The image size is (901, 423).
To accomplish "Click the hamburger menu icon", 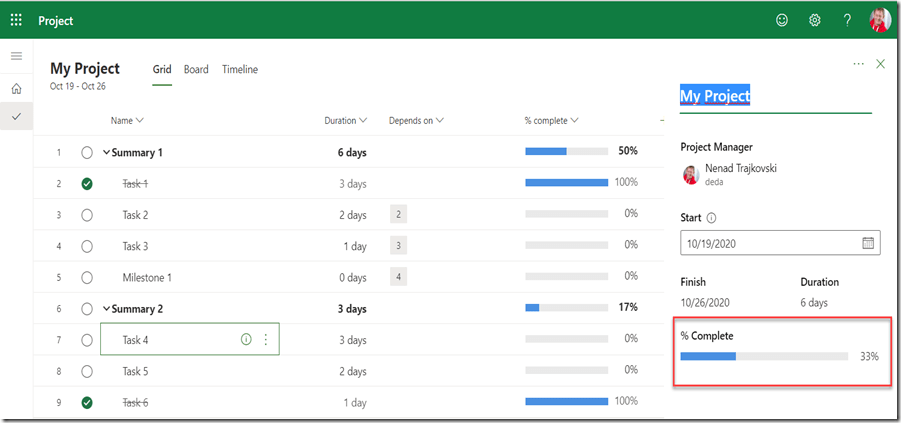I will (x=16, y=56).
